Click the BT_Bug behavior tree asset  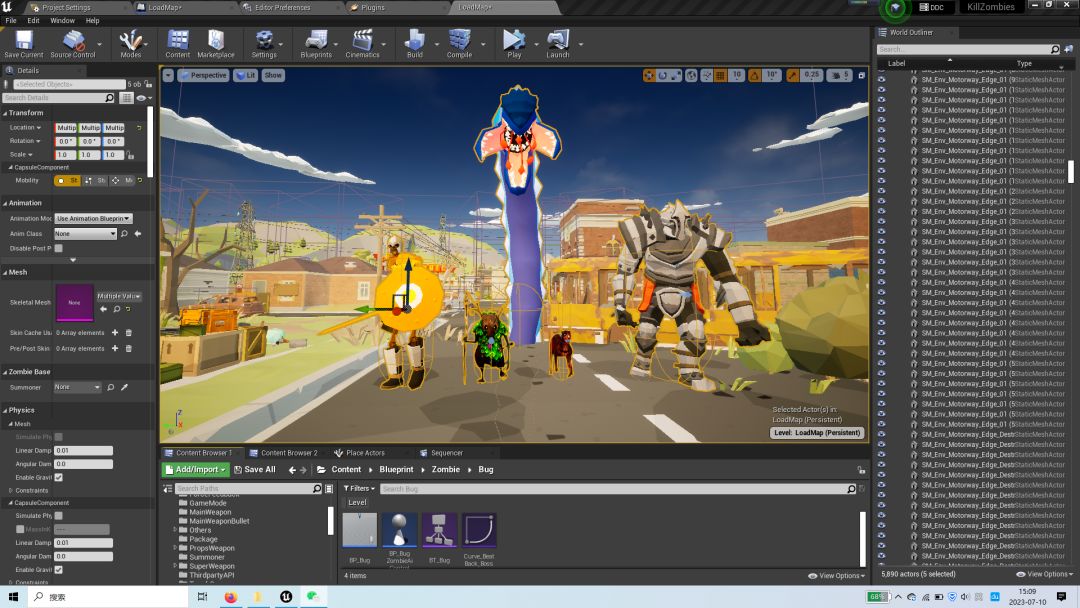pos(439,531)
